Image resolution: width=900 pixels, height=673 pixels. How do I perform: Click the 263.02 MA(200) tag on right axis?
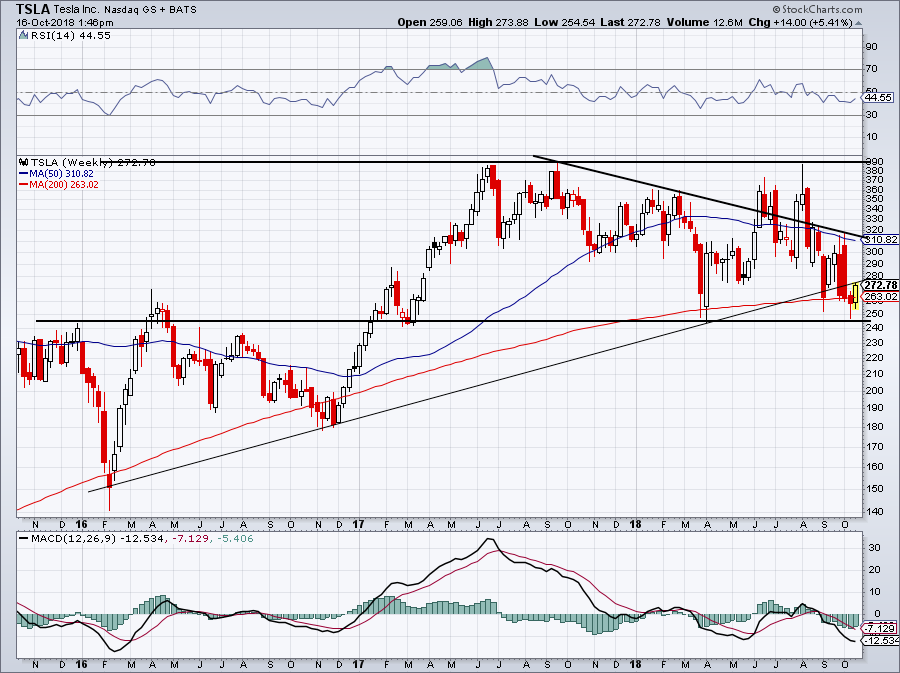coord(881,297)
